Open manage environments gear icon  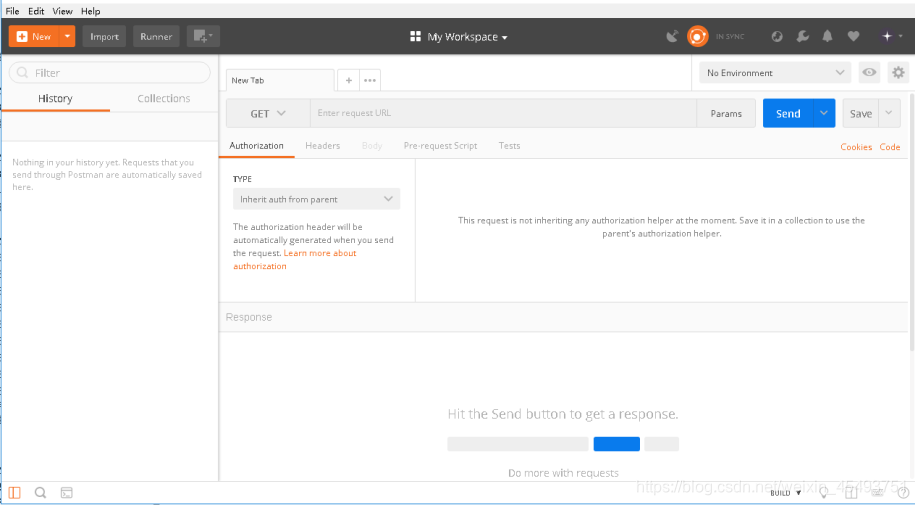[x=898, y=72]
